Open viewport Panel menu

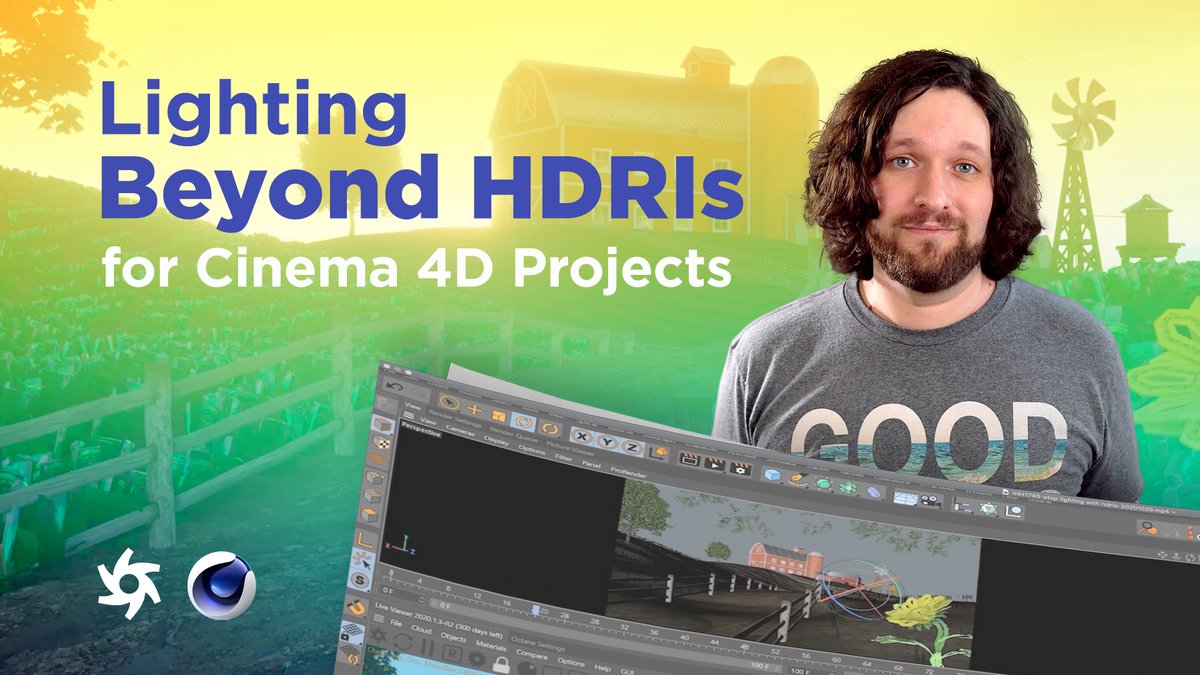point(591,464)
